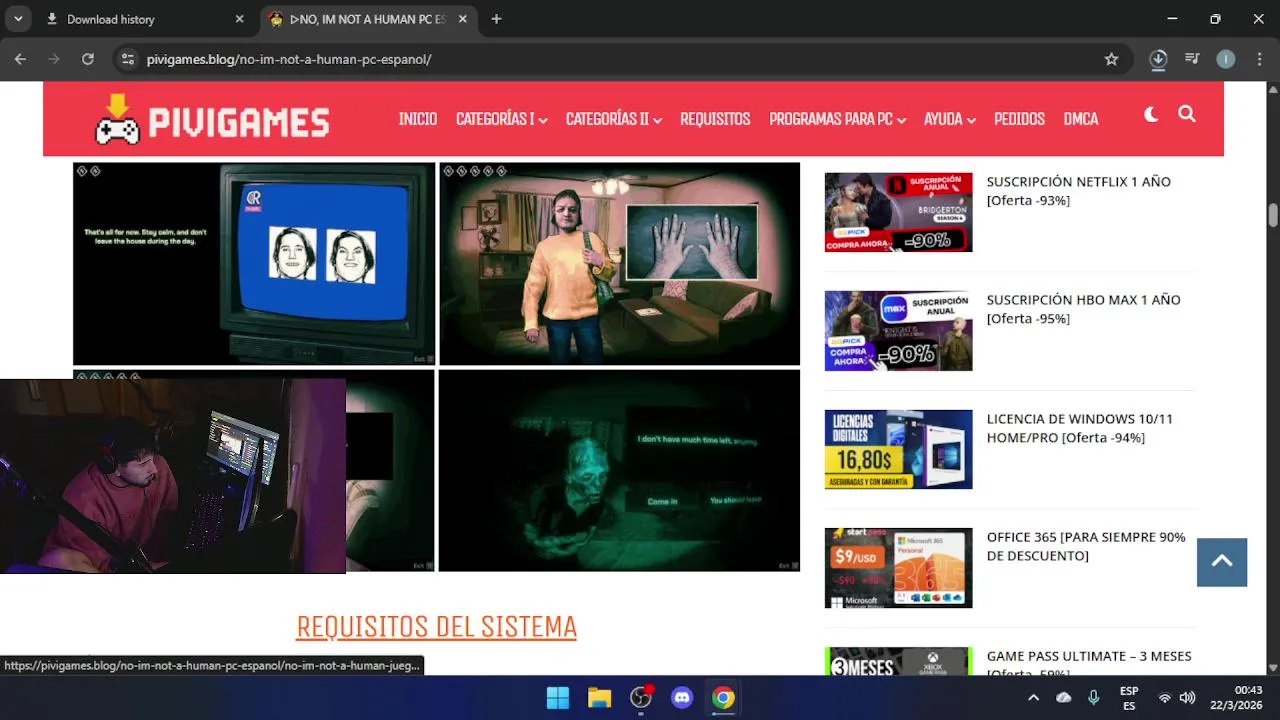
Task: Click HBO Max subscription offer thumbnail
Action: [898, 331]
